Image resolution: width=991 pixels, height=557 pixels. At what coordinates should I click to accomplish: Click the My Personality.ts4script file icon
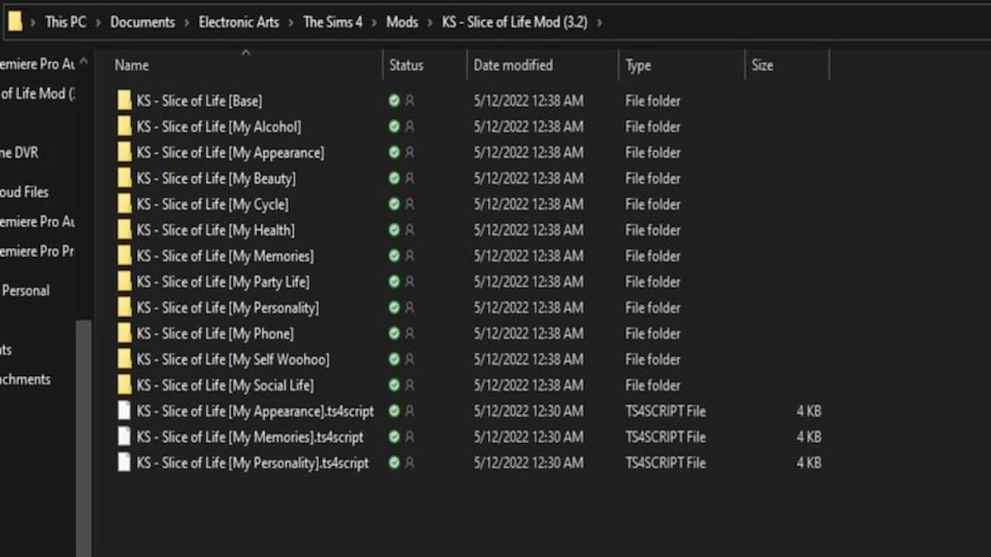click(x=124, y=463)
